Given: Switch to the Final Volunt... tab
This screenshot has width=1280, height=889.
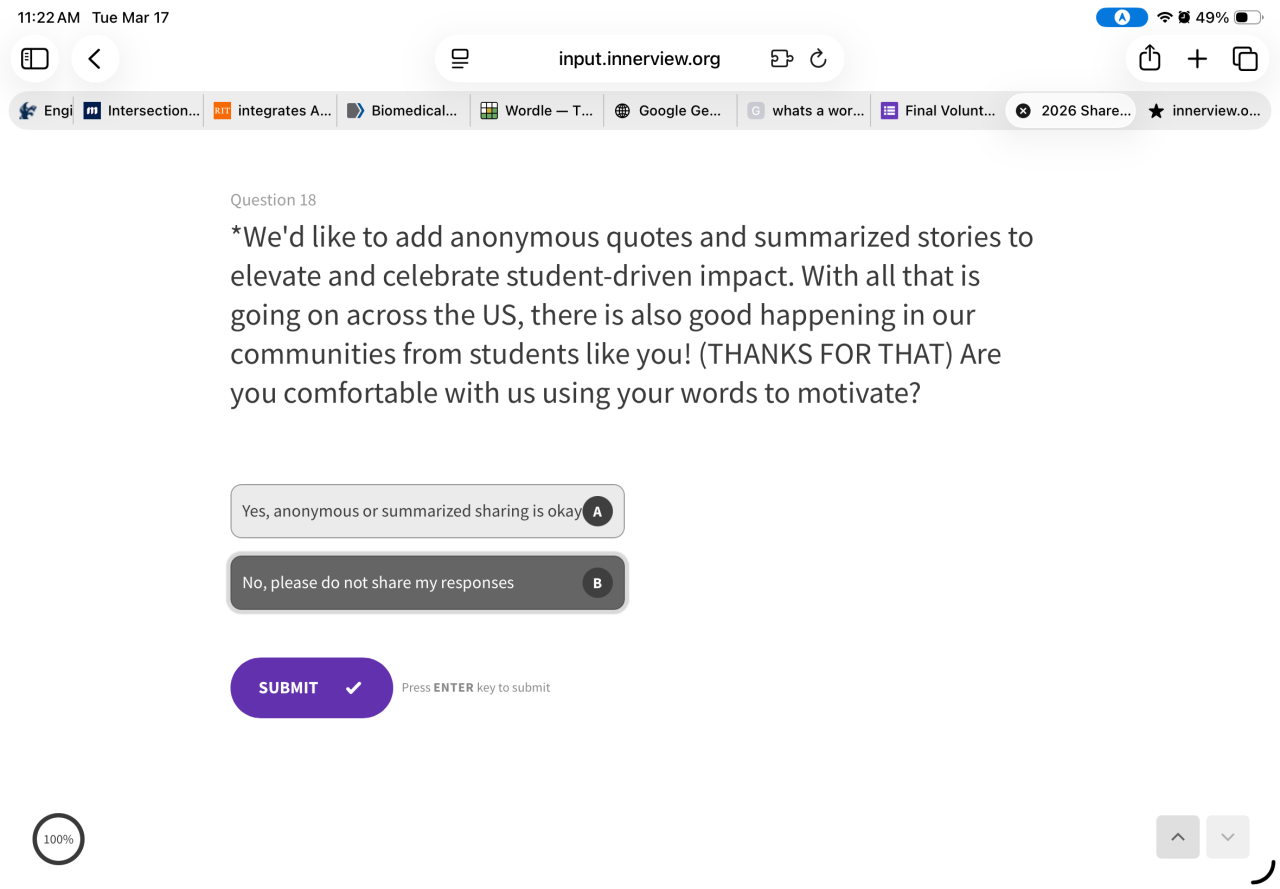Looking at the screenshot, I should (938, 111).
